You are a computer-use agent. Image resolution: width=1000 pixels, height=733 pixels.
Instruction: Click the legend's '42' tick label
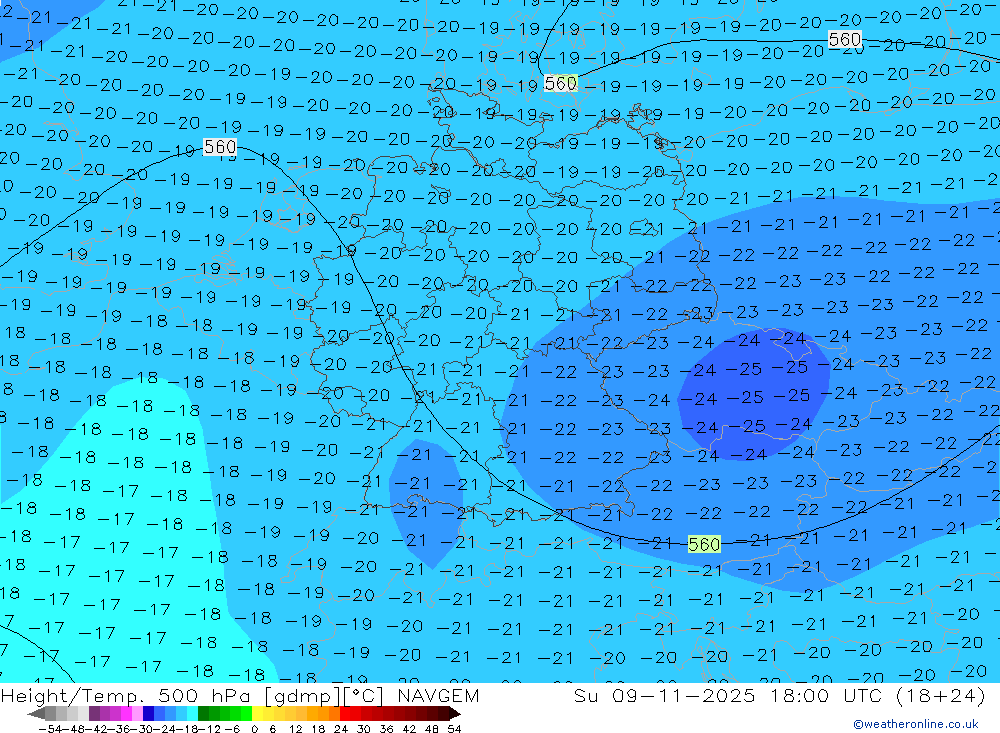click(x=409, y=729)
